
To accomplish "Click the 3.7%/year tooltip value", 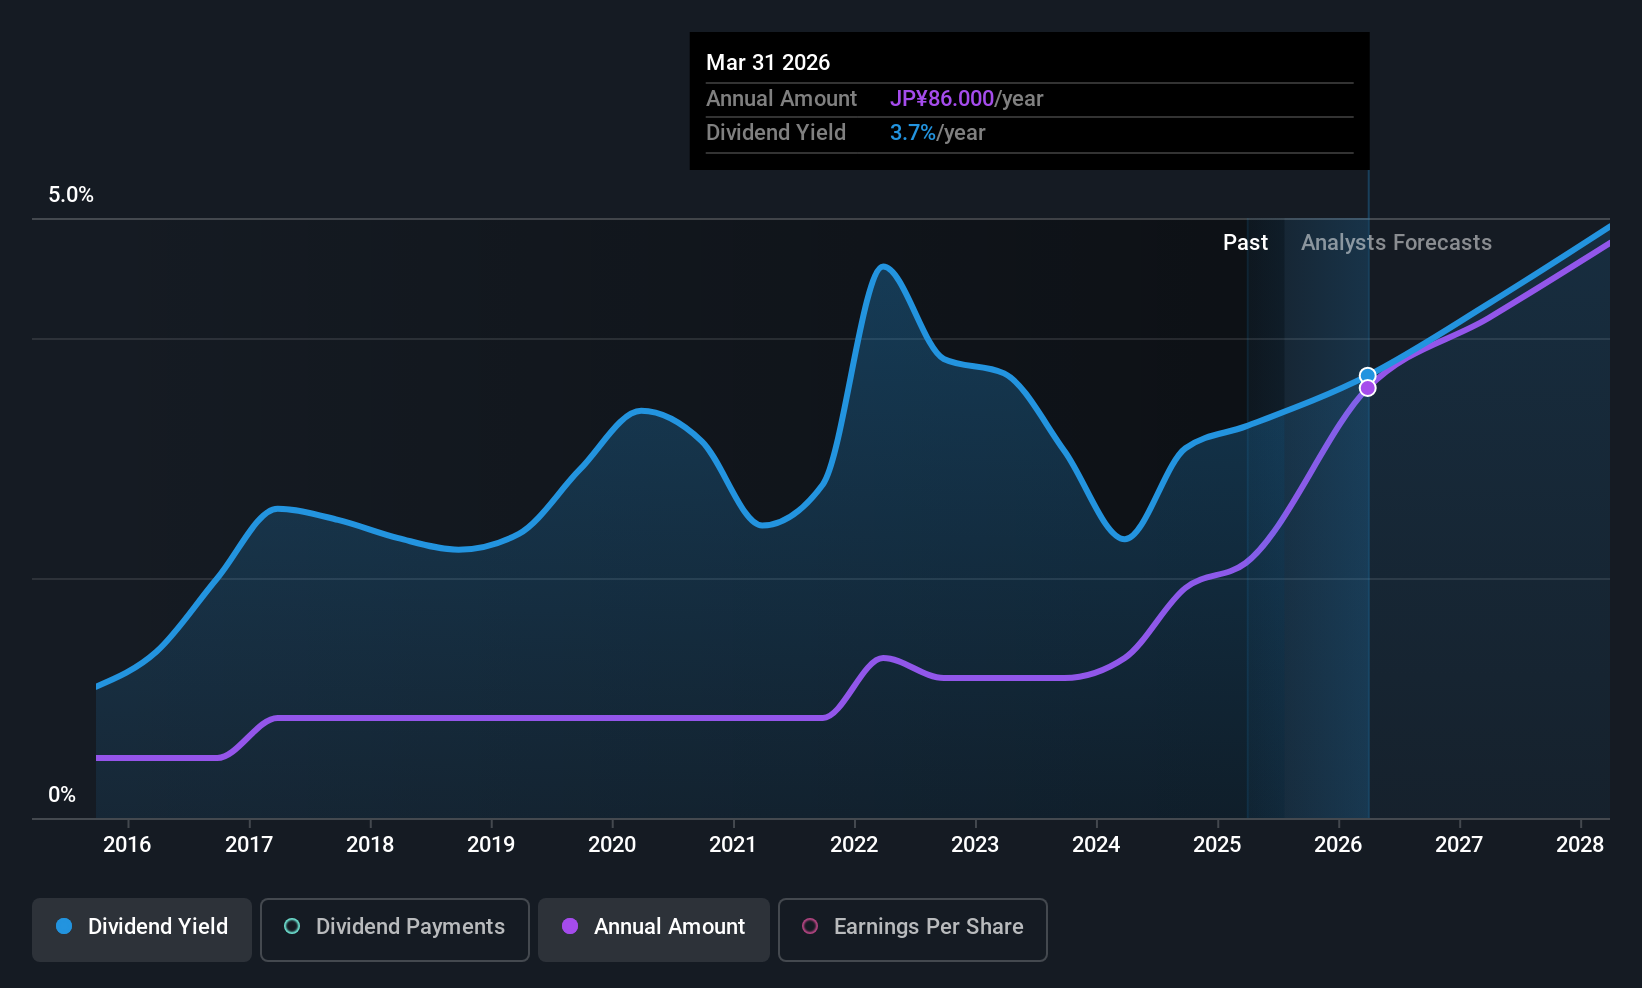I will (x=937, y=133).
